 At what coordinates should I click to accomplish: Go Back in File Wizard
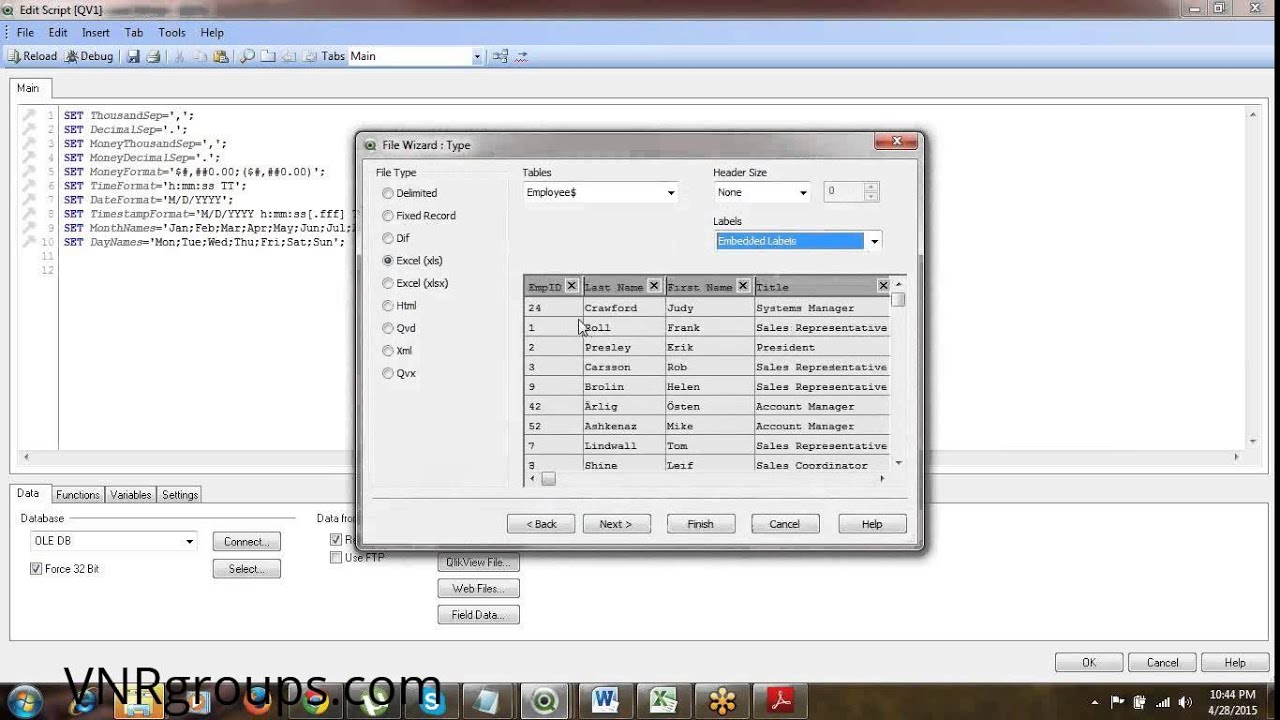point(541,524)
